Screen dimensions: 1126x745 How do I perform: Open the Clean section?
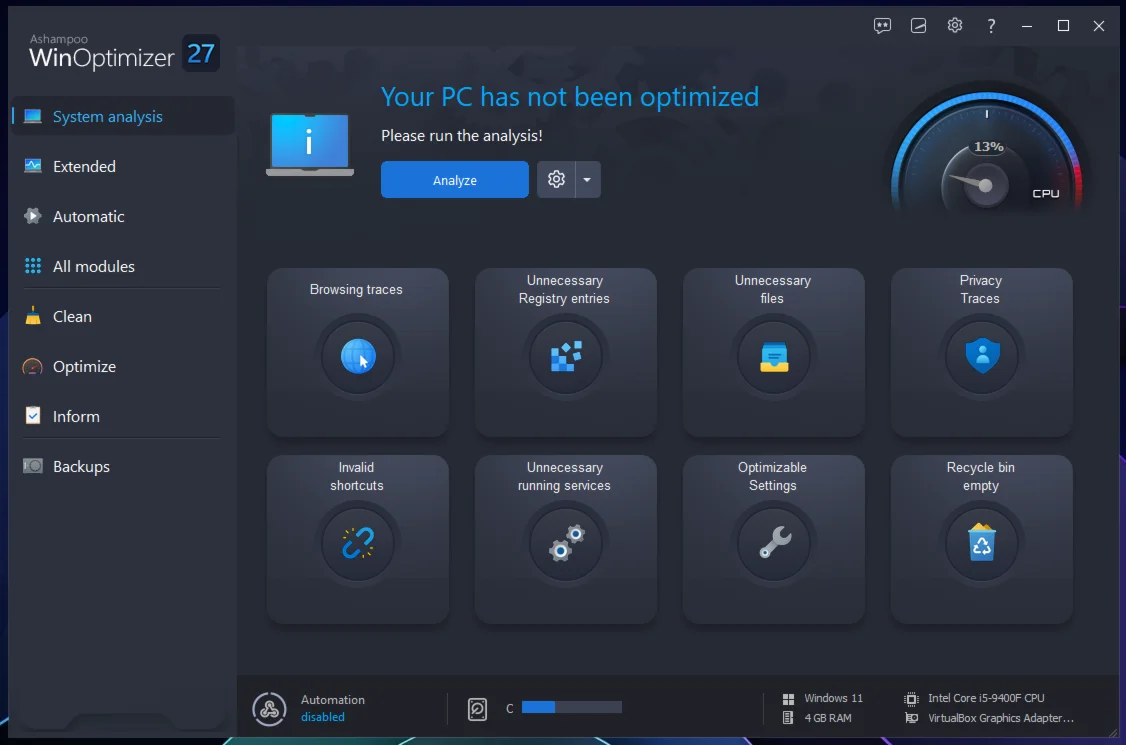click(x=123, y=316)
